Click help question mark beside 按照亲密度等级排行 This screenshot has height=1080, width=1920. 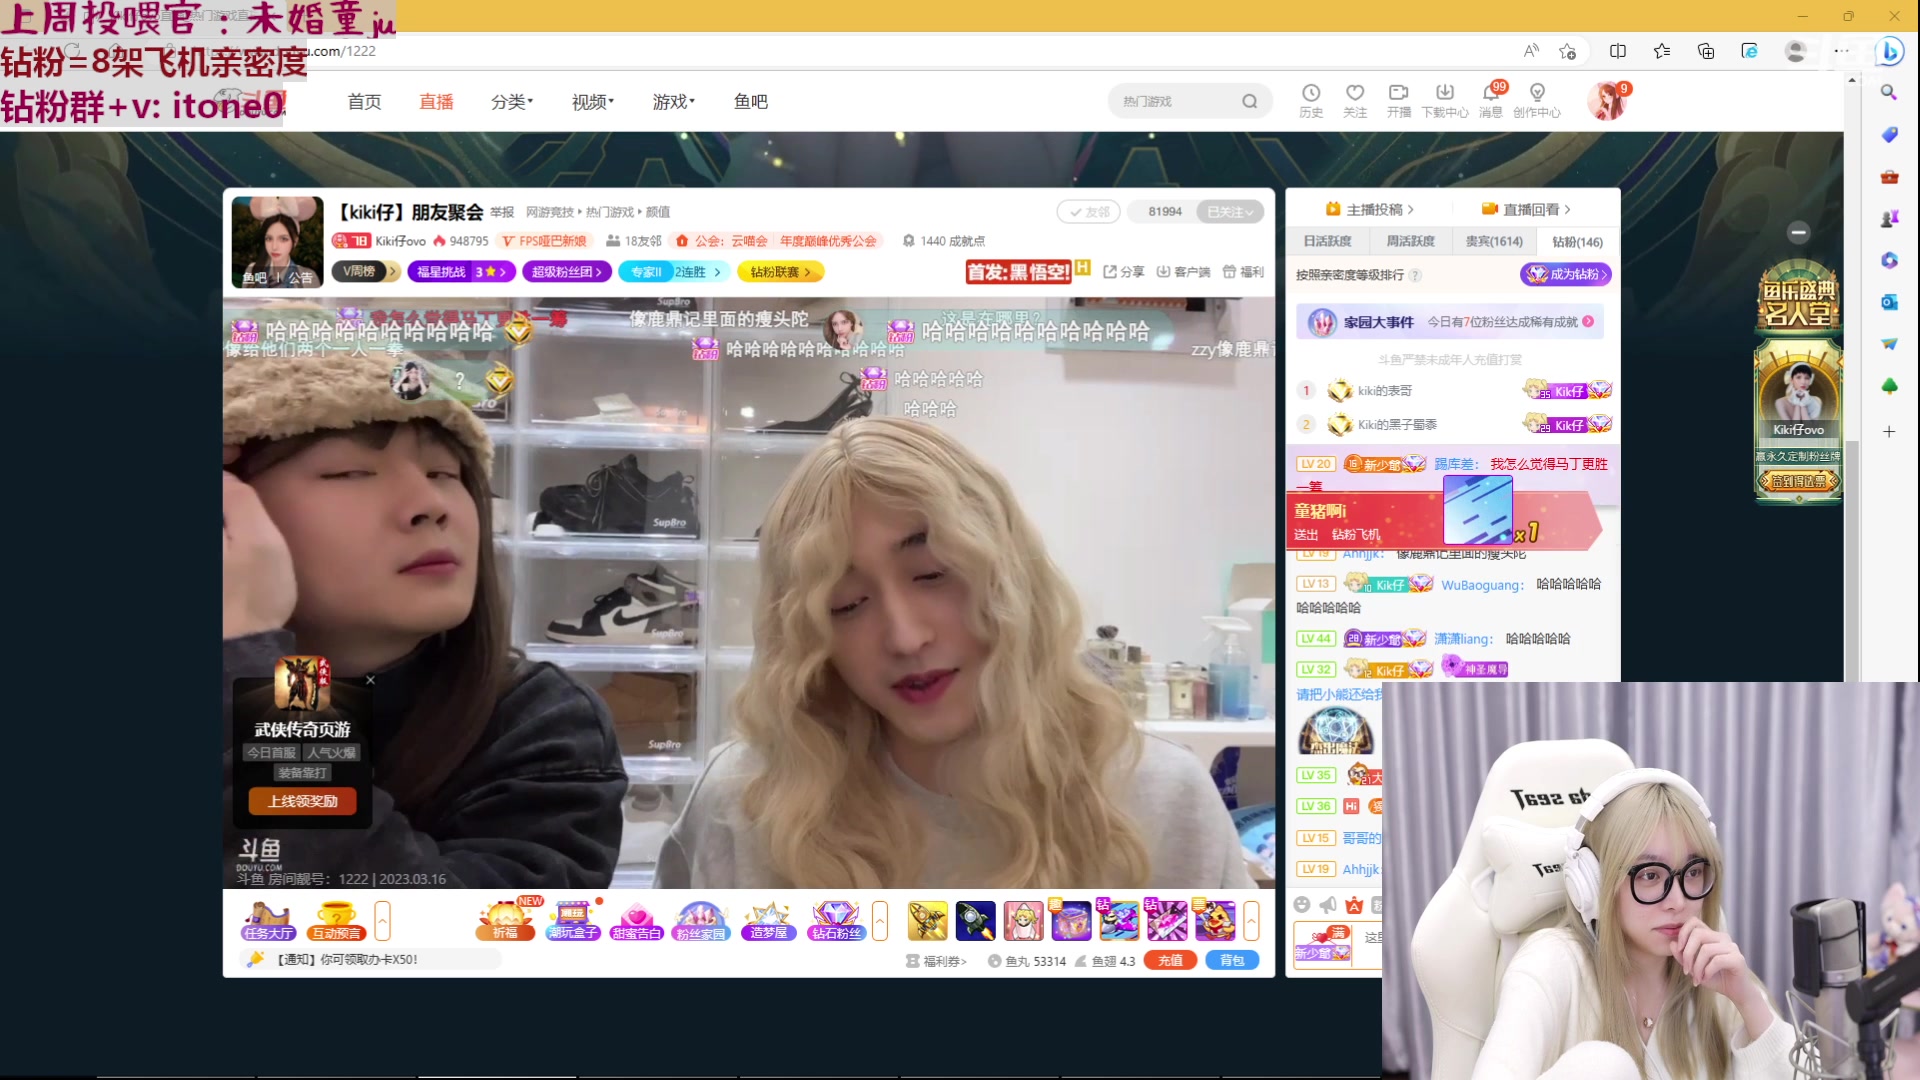point(1415,275)
